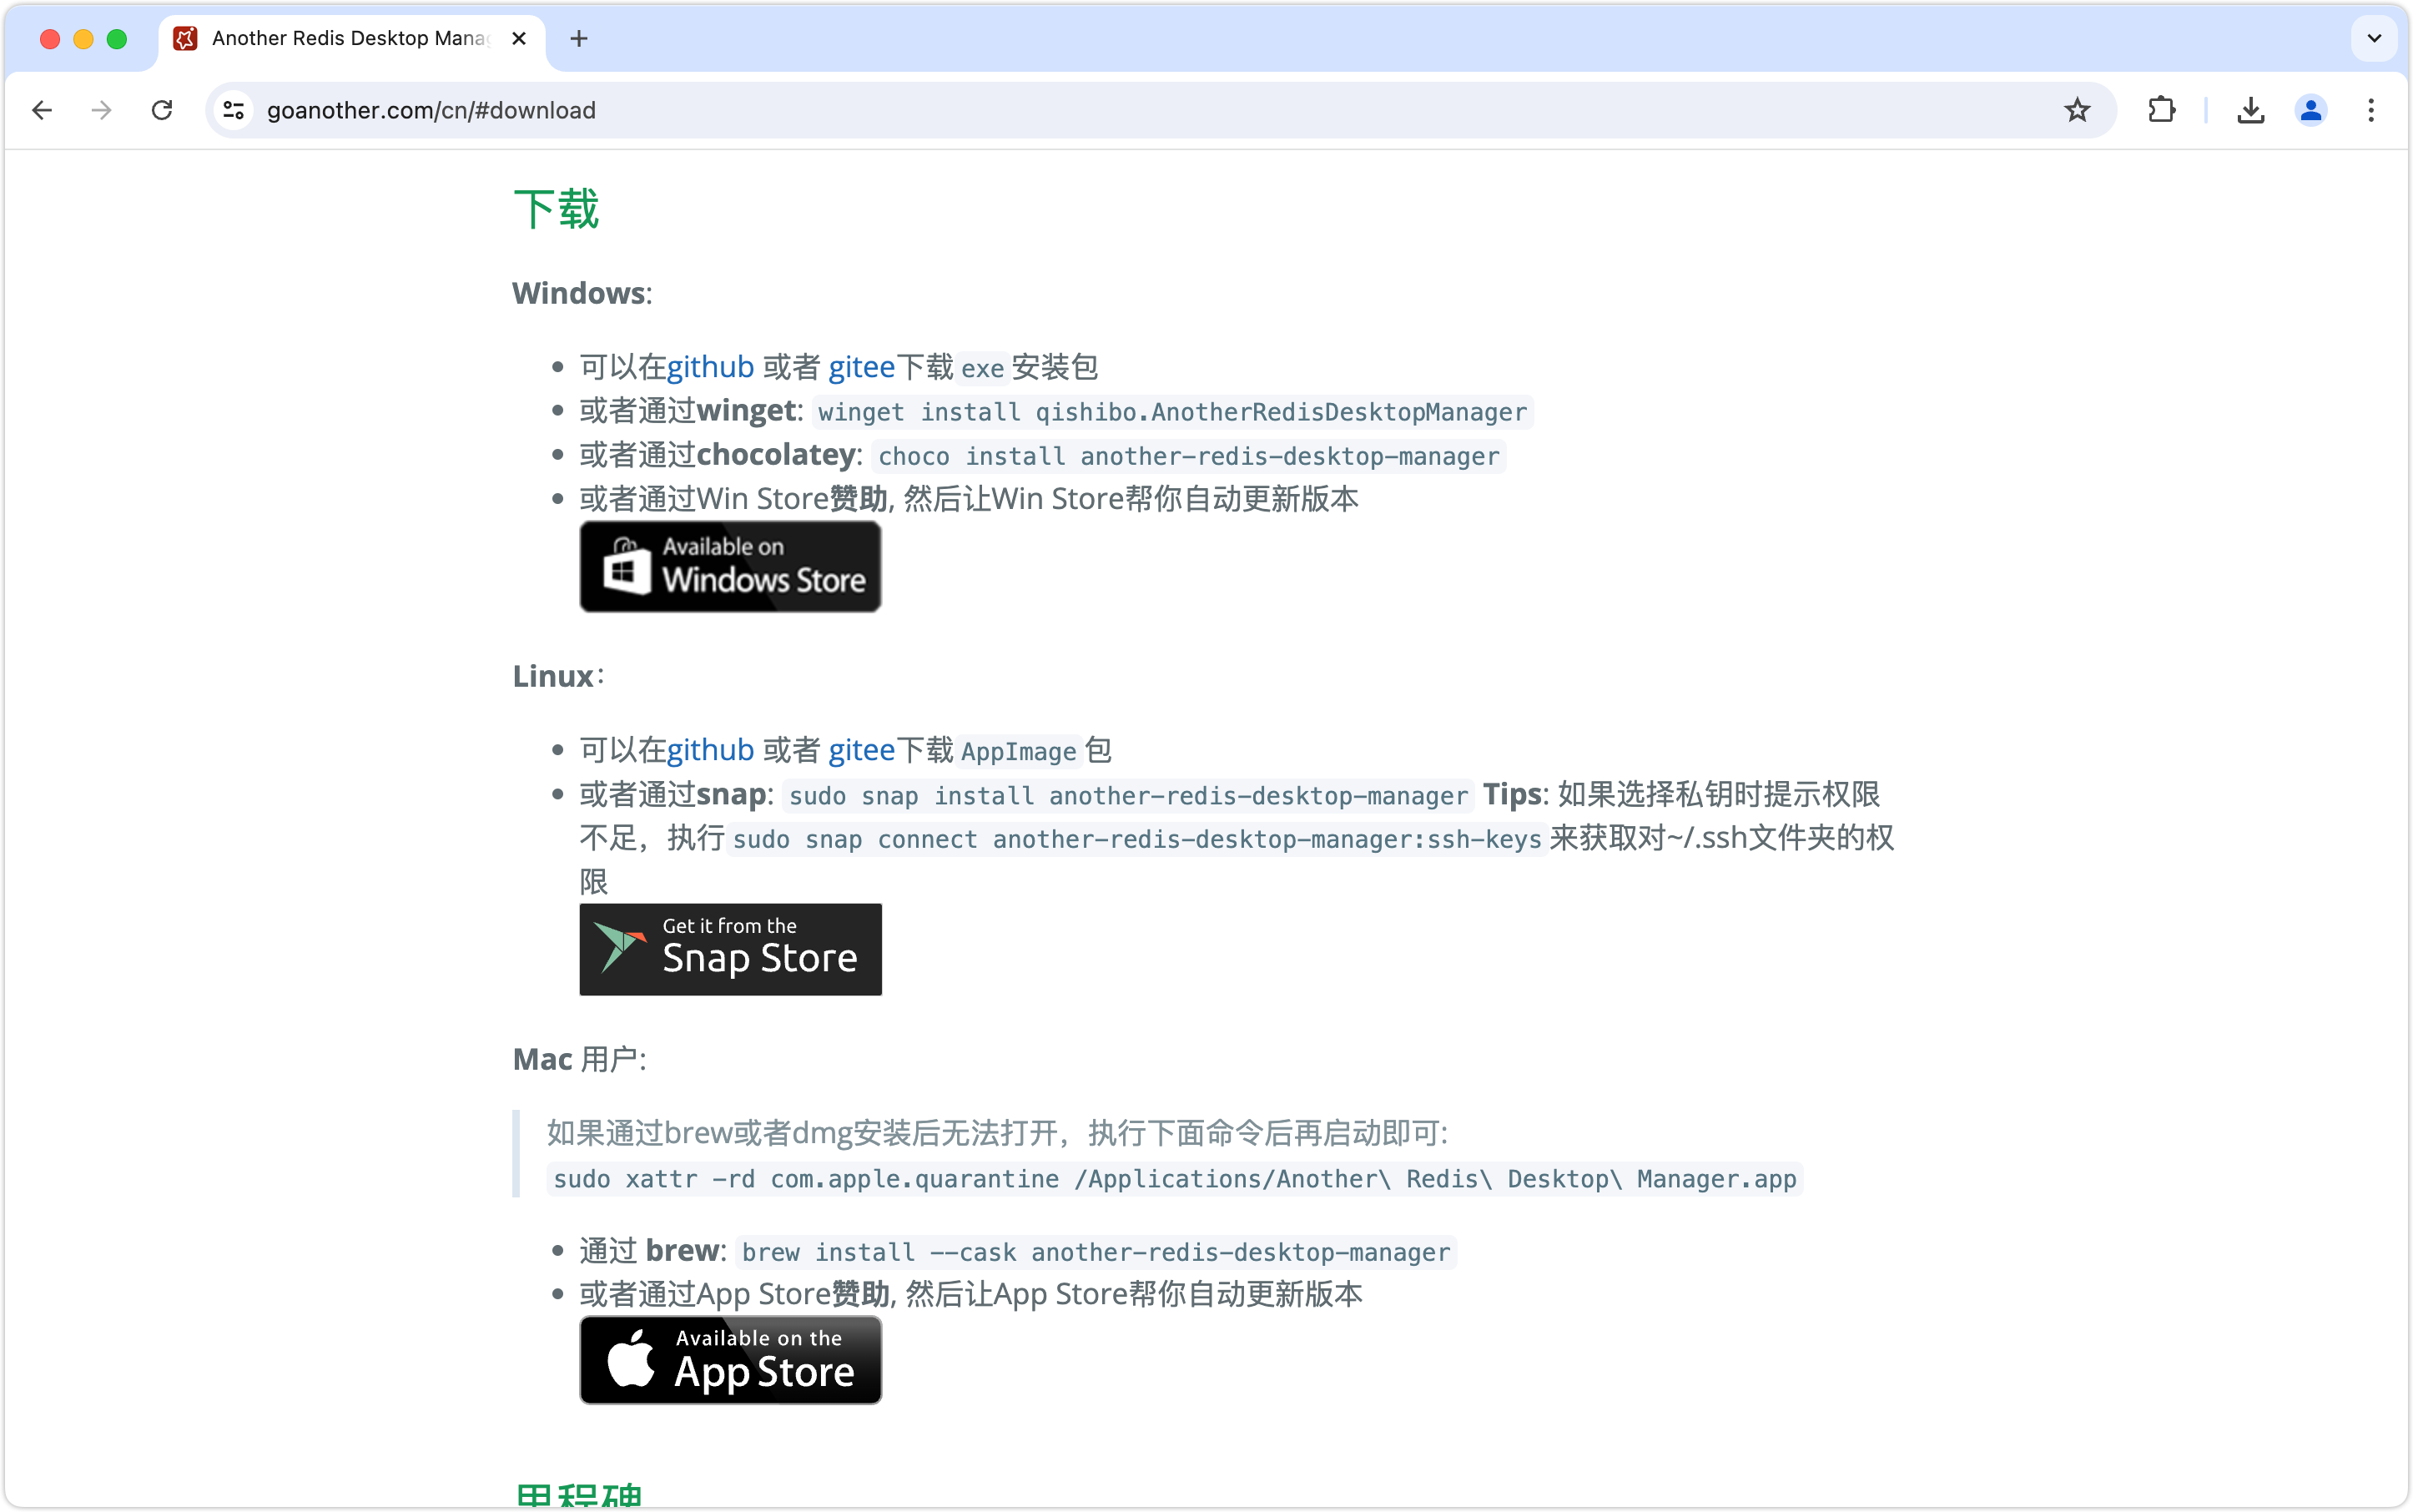Open the Chrome three-dot menu
Viewport: 2413px width, 1512px height.
tap(2370, 110)
